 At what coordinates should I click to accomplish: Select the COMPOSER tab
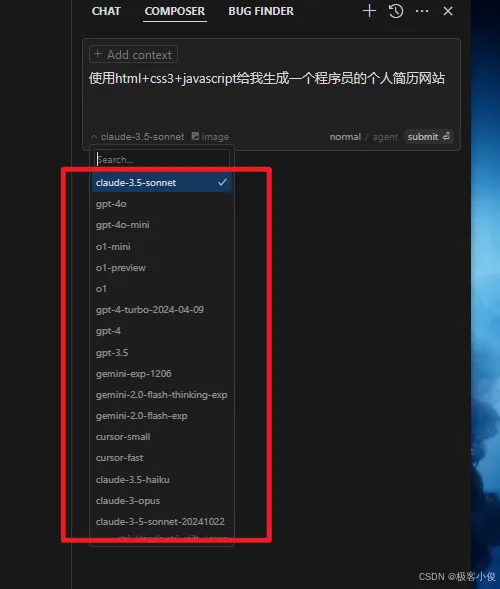click(175, 11)
